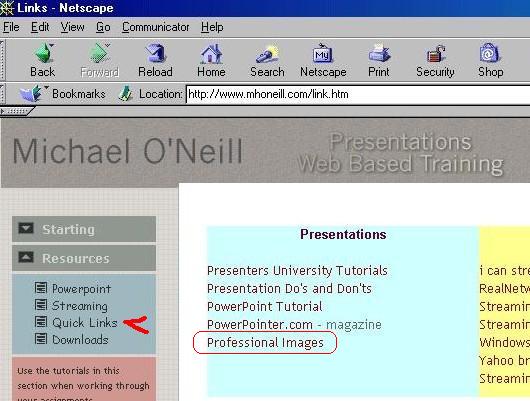530x401 pixels.
Task: Open the View menu
Action: 72,27
